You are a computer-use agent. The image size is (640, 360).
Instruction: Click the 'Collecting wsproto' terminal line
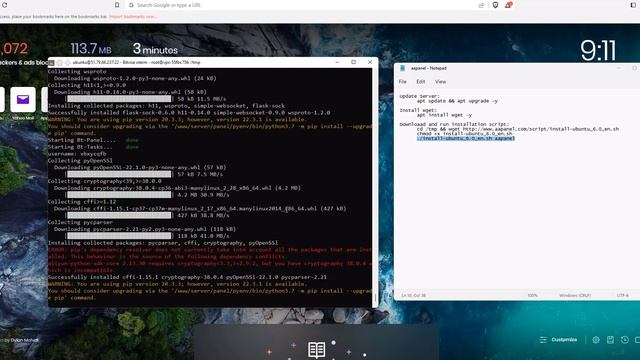pos(77,71)
